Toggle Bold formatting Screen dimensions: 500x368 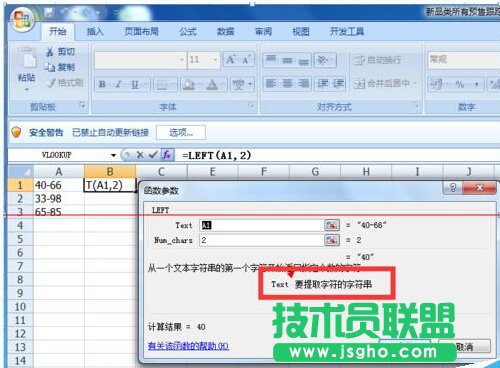point(102,84)
